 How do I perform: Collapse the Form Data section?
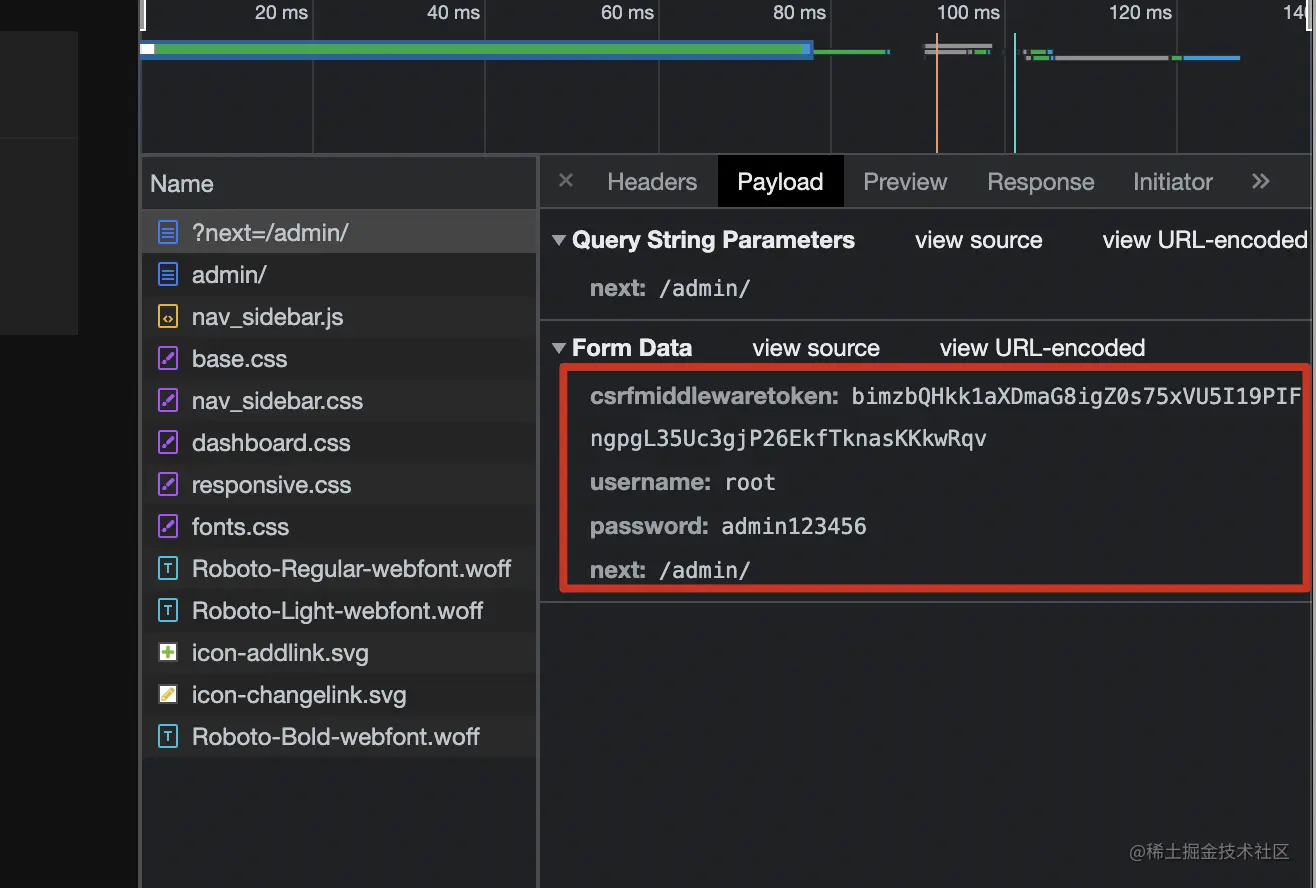(x=558, y=348)
